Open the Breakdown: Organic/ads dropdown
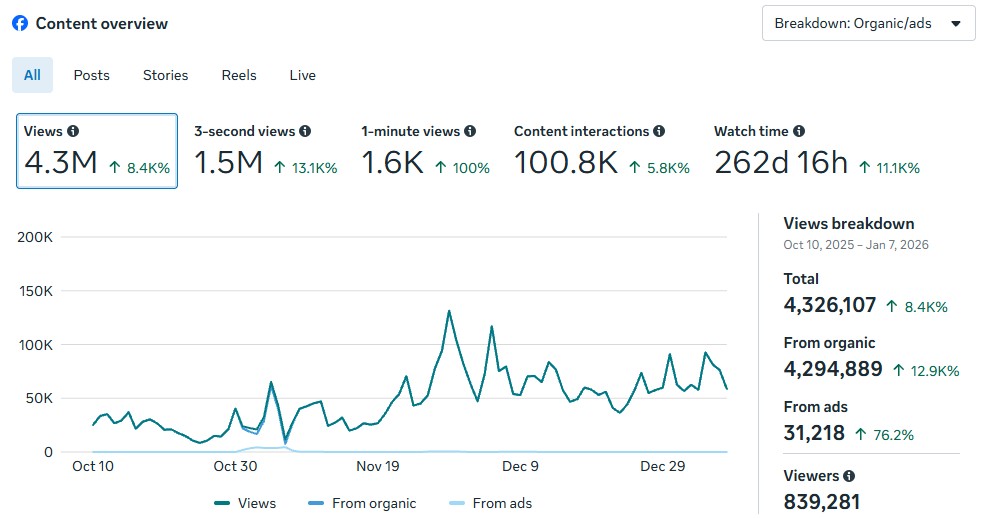Screen dimensions: 985x518 click(868, 23)
